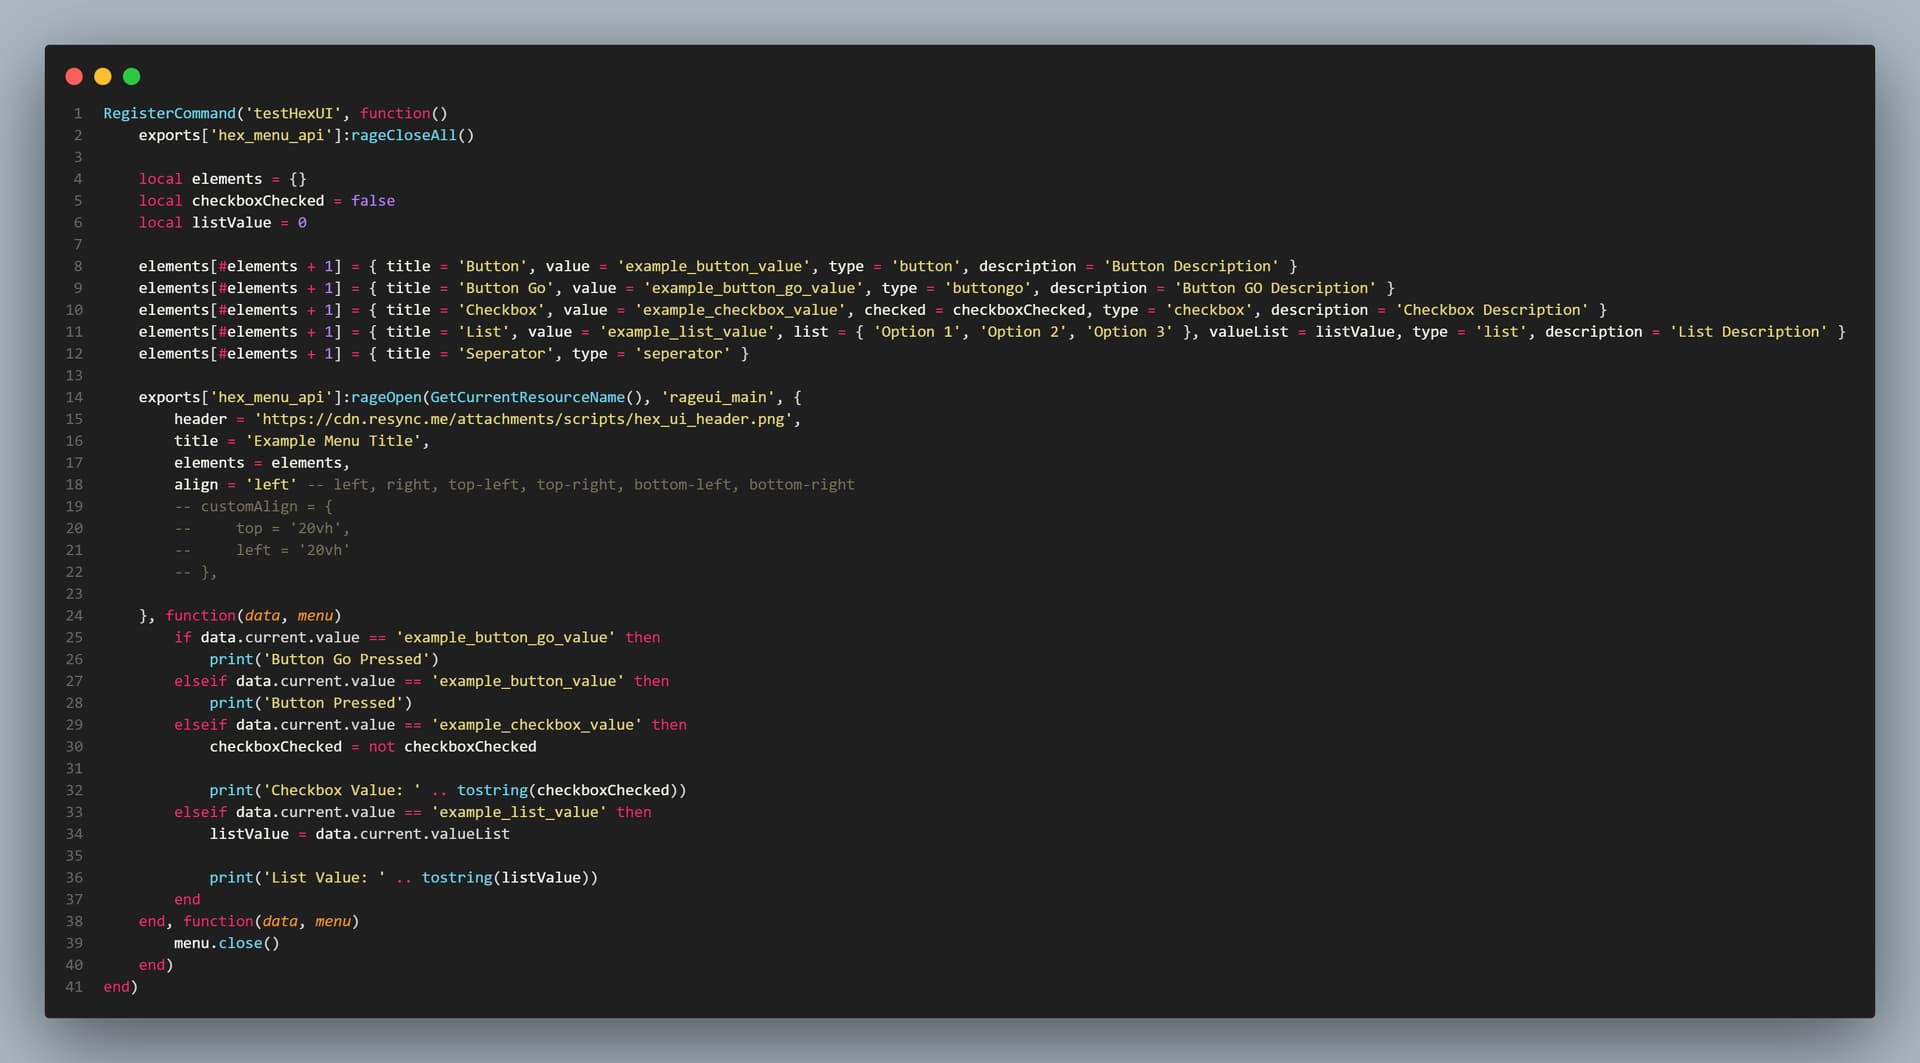1920x1063 pixels.
Task: Click the rageCloseAll function call
Action: click(403, 136)
